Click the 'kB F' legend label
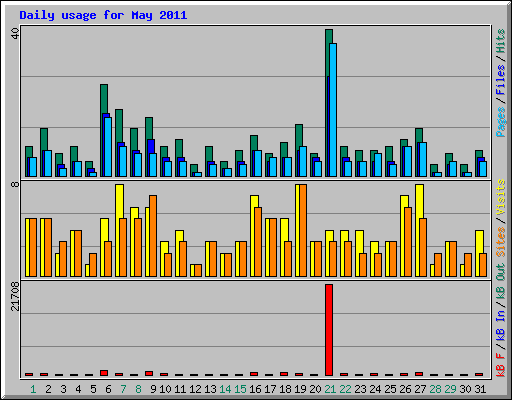The height and width of the screenshot is (400, 512). 501,365
